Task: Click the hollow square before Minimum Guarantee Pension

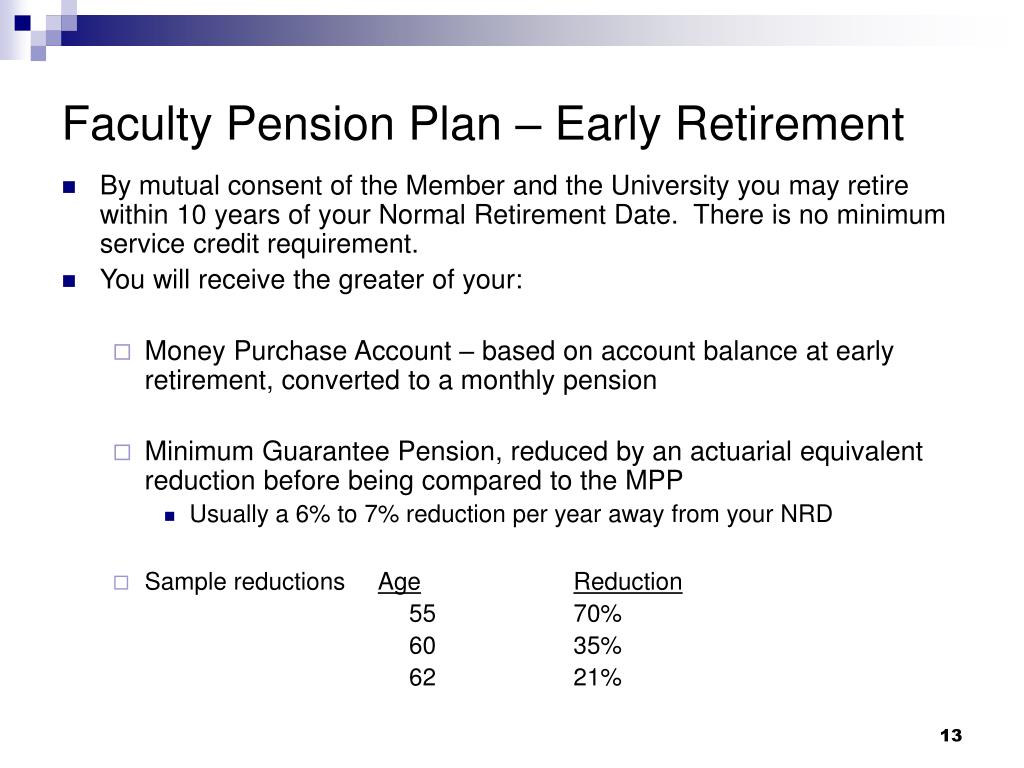Action: point(122,452)
